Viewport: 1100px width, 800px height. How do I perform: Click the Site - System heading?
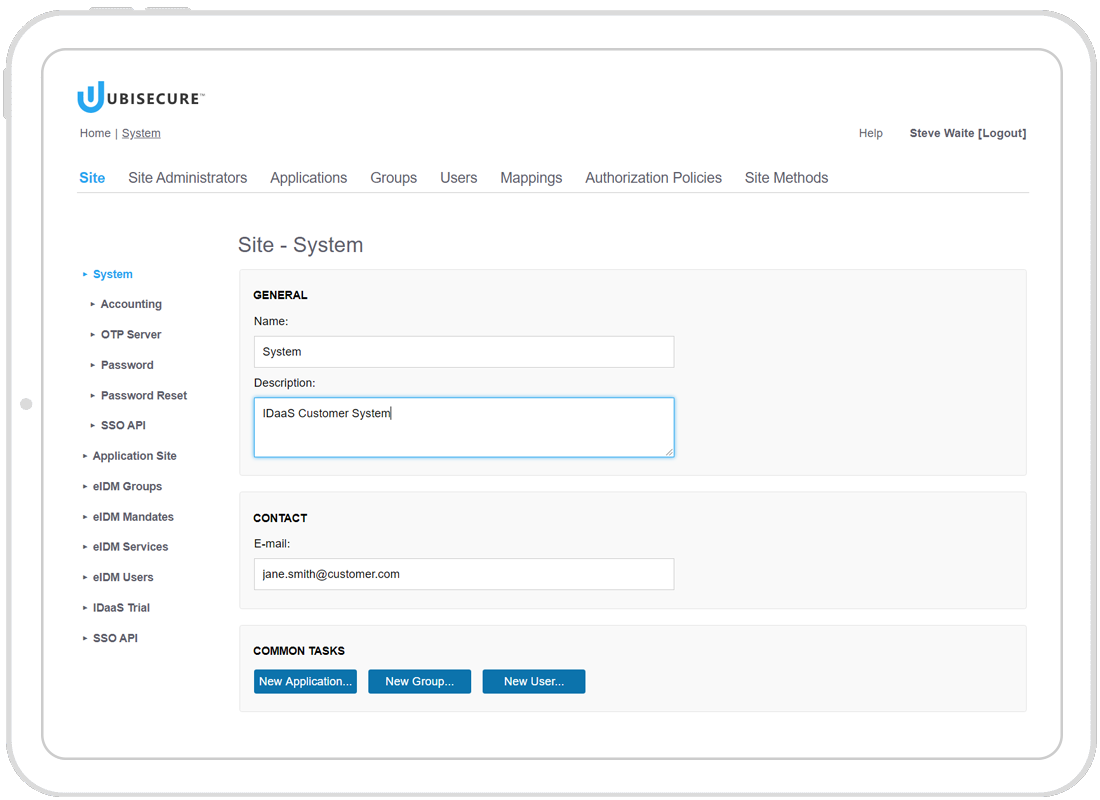click(x=301, y=245)
